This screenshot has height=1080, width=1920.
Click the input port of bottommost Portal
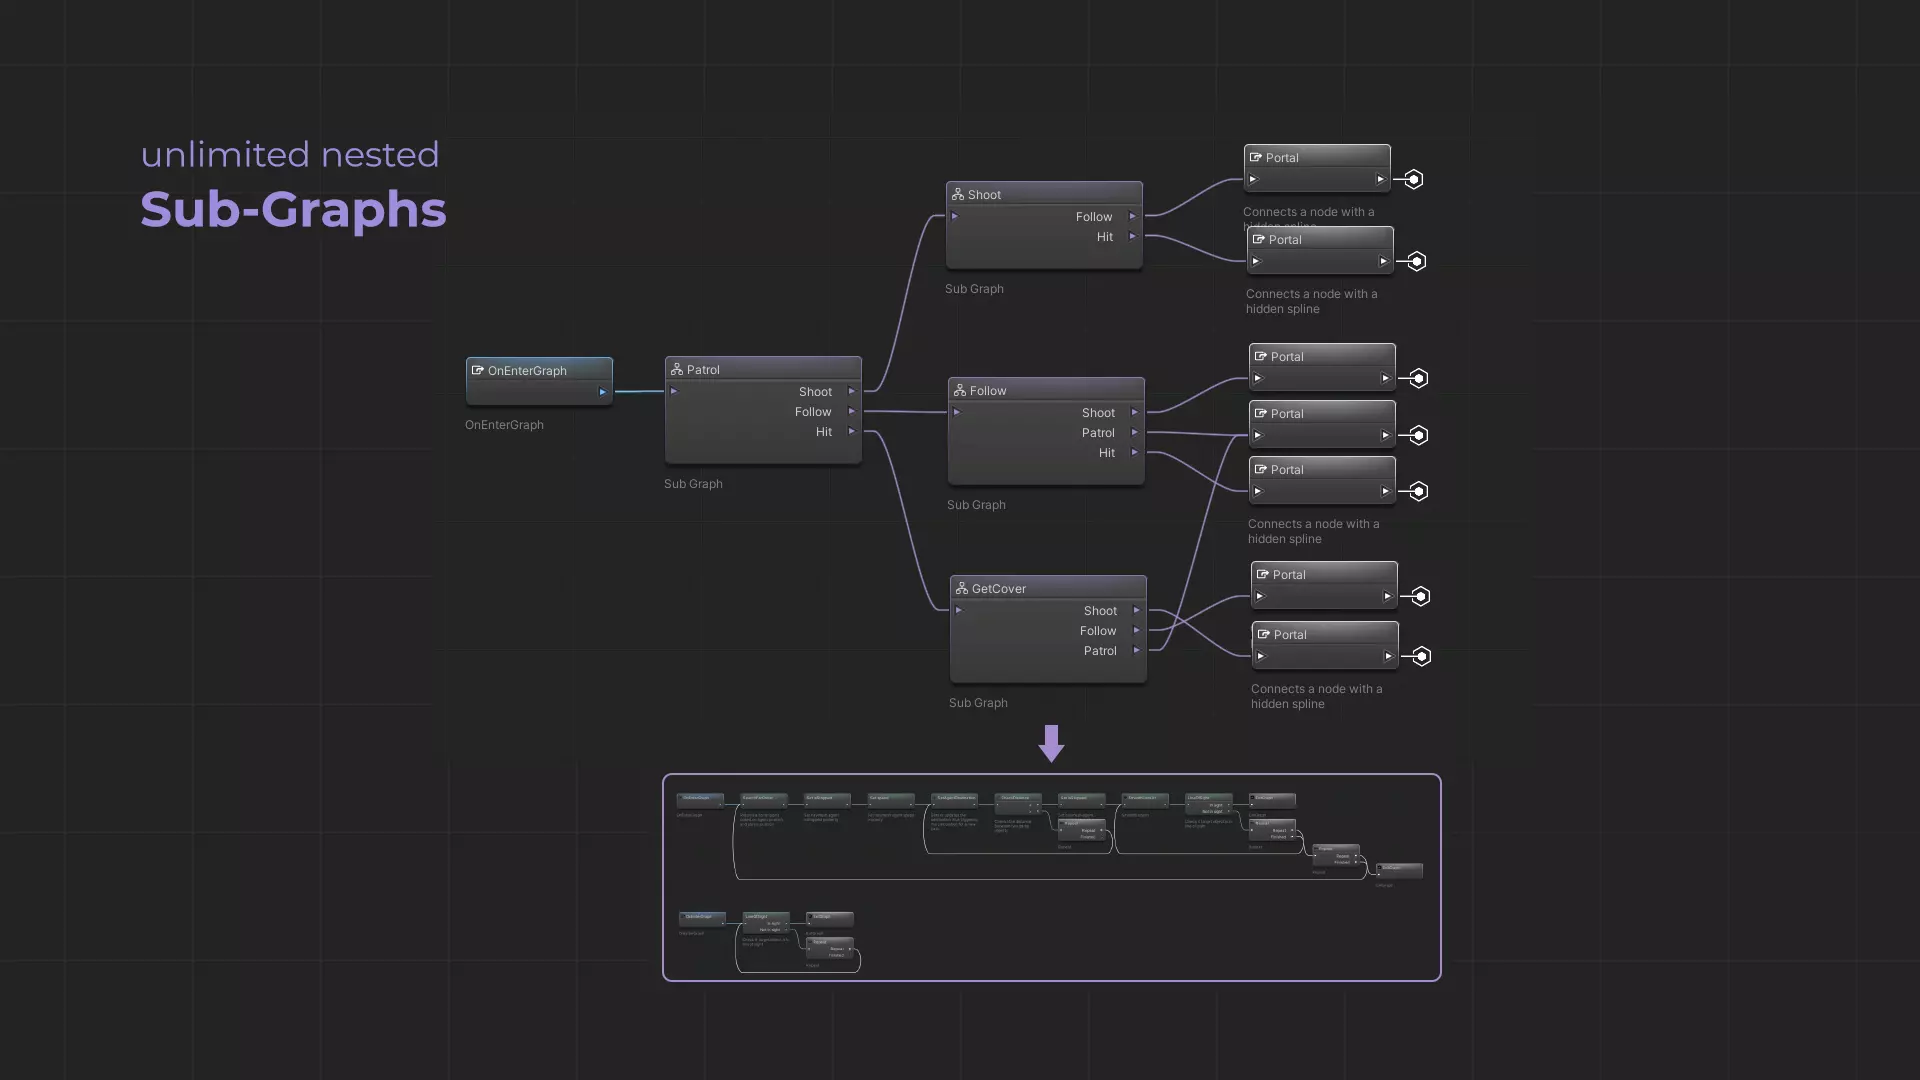click(1261, 657)
